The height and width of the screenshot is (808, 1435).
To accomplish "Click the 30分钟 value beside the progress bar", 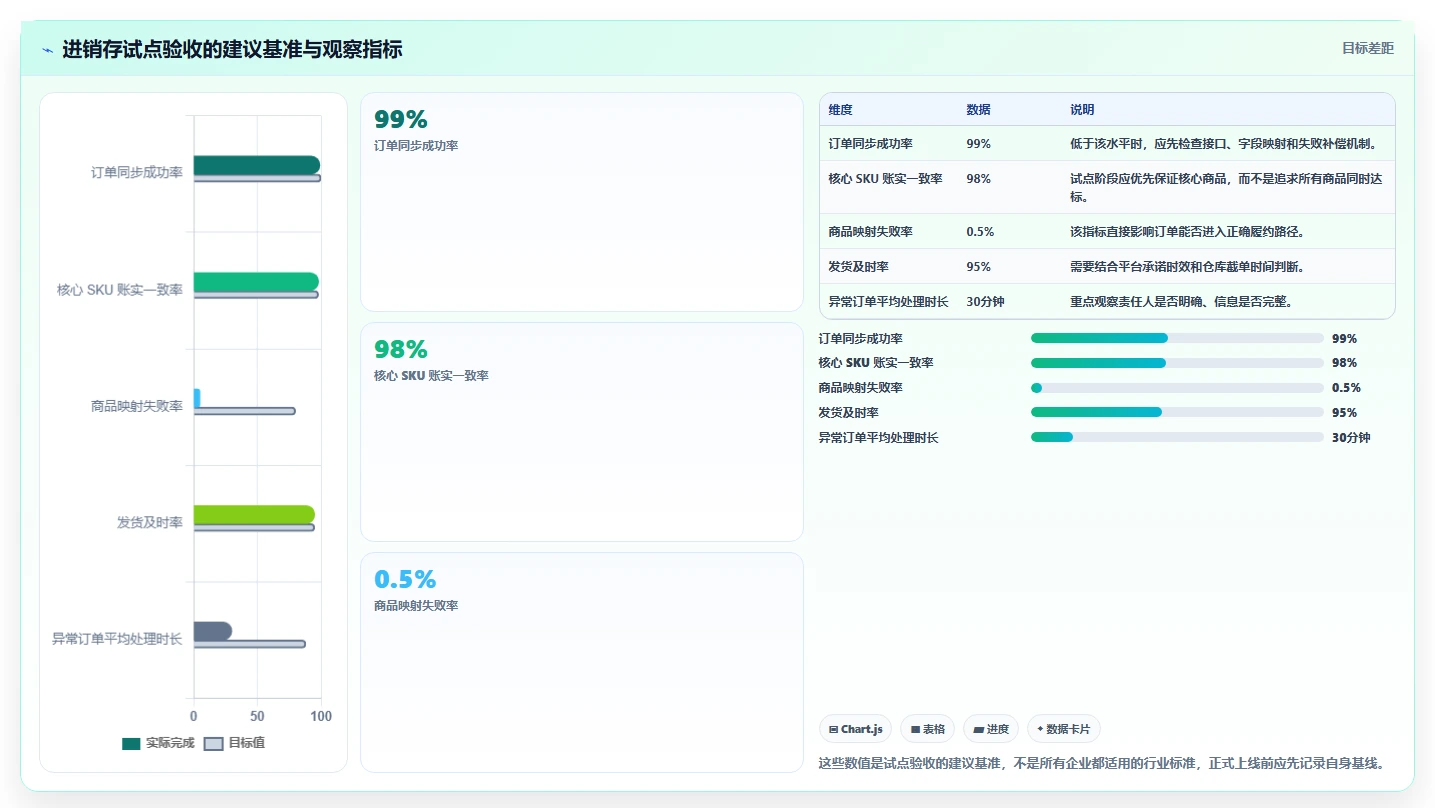I will 1351,438.
